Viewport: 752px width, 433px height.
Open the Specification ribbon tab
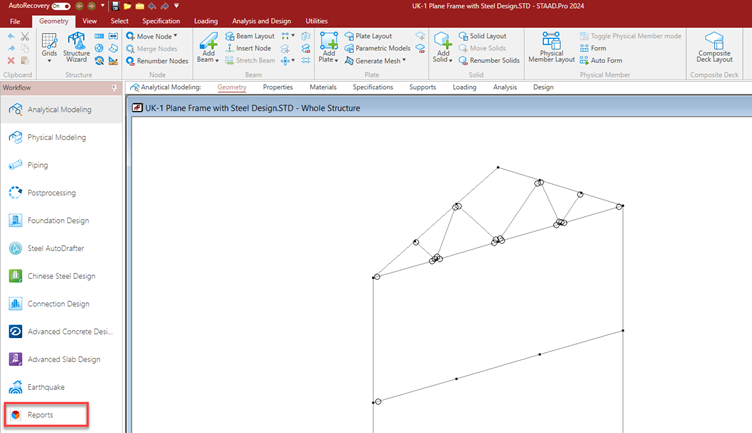(161, 21)
